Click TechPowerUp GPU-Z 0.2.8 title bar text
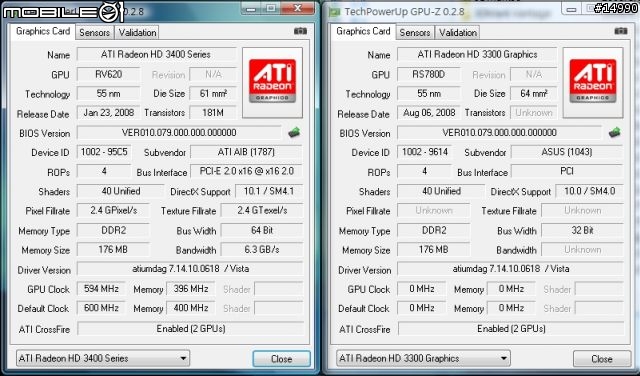 point(404,11)
